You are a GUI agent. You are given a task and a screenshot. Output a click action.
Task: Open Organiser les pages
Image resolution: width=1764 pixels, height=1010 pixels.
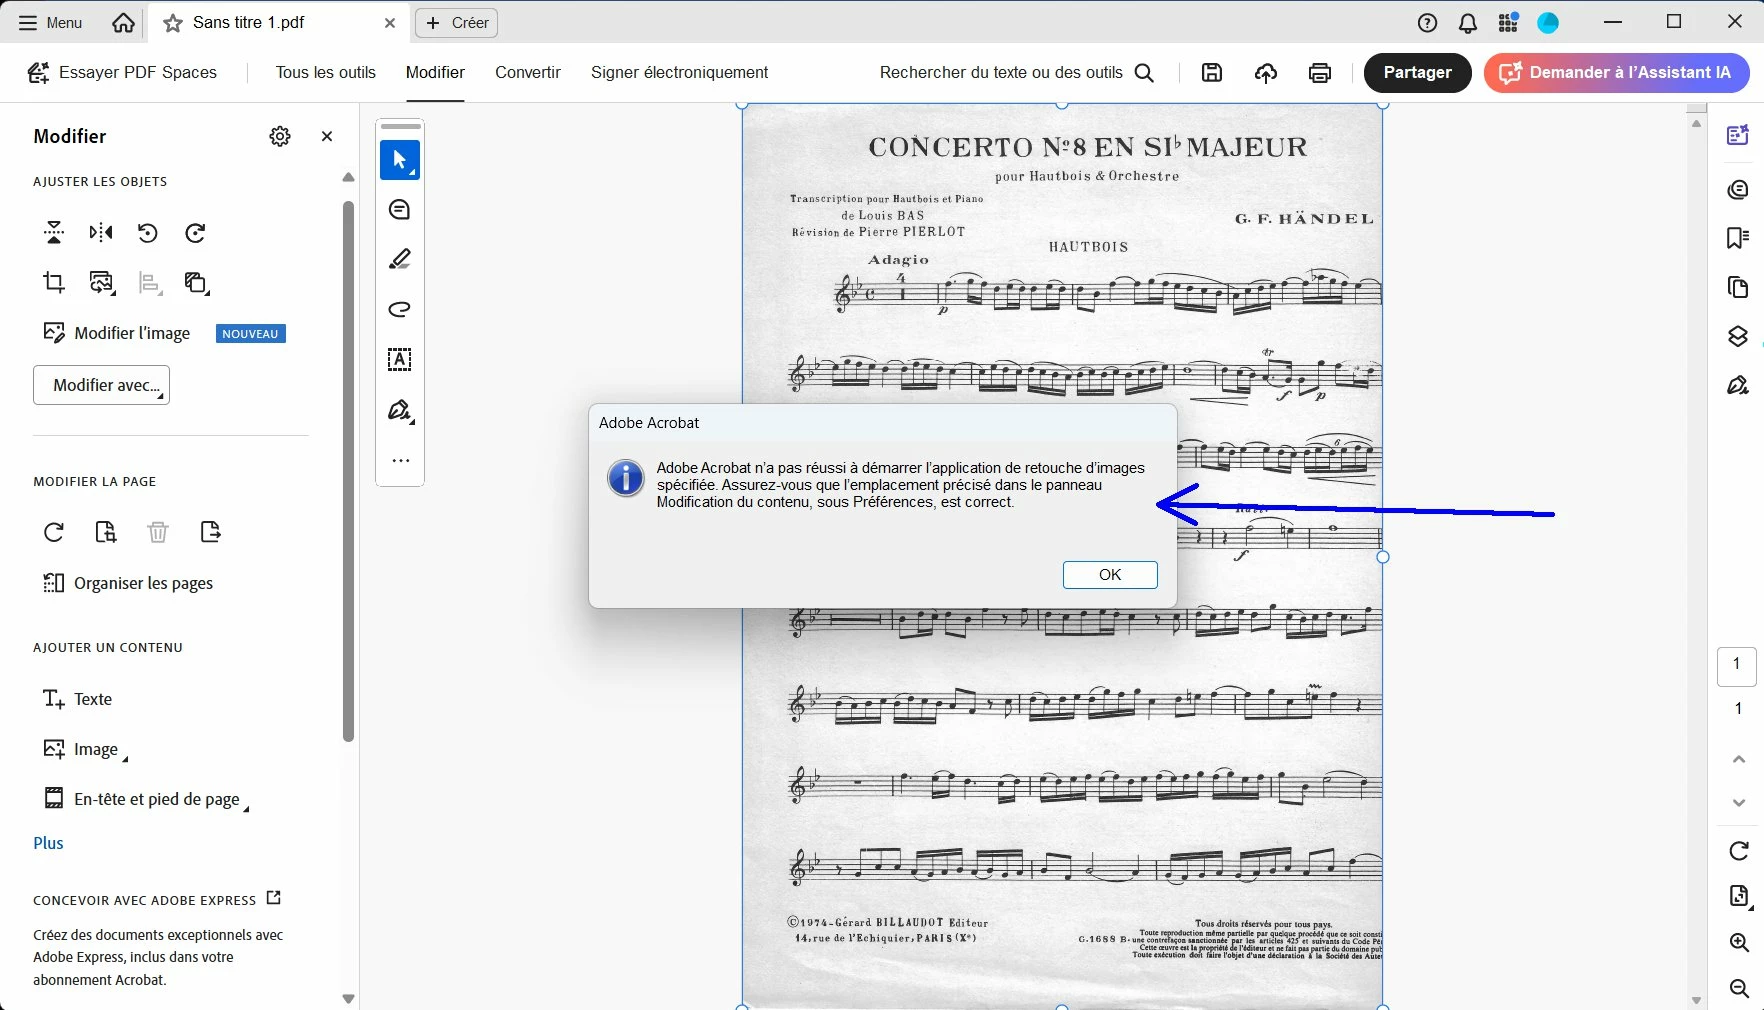128,583
